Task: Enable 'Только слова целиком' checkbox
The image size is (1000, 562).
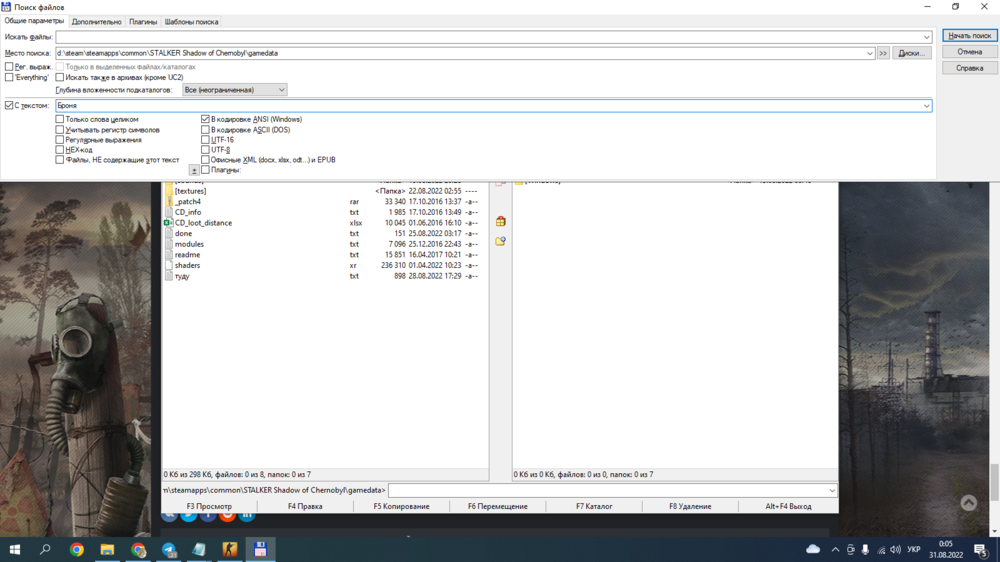Action: 60,119
